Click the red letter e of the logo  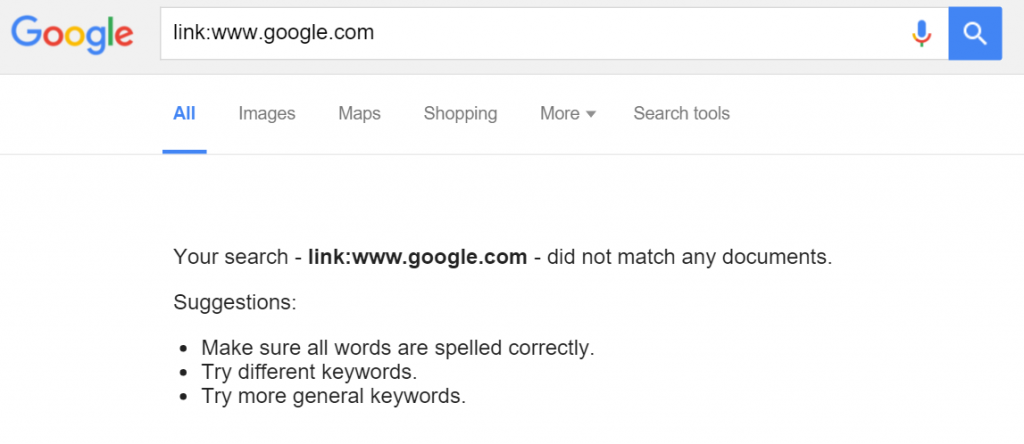(x=123, y=36)
